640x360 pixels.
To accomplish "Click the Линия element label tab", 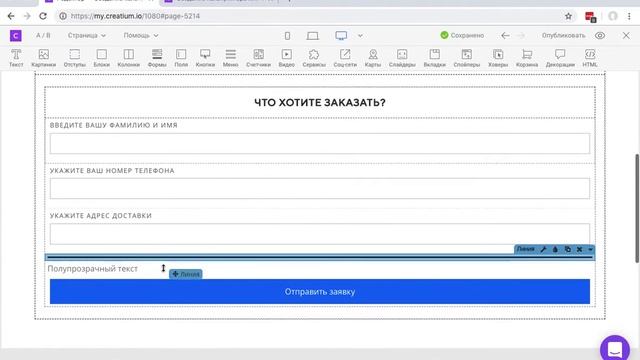I will point(525,249).
